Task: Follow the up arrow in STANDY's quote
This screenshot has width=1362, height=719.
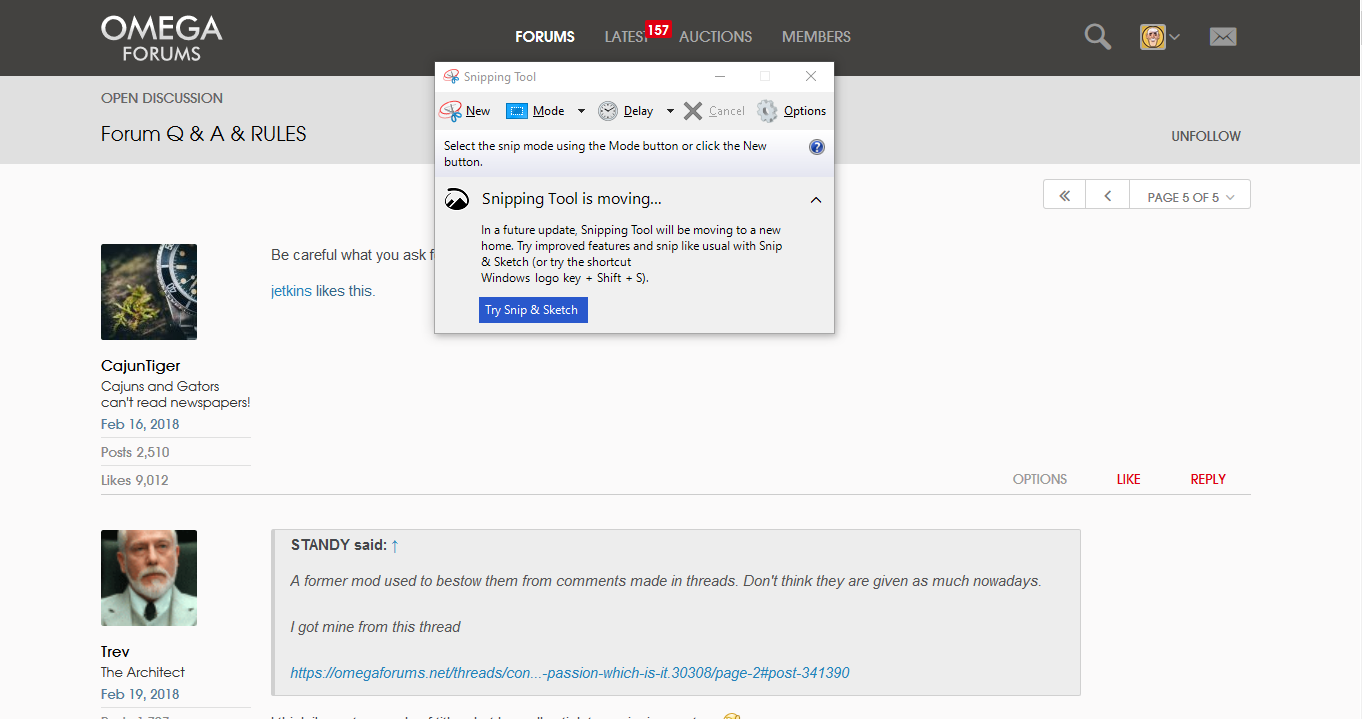Action: (x=395, y=545)
